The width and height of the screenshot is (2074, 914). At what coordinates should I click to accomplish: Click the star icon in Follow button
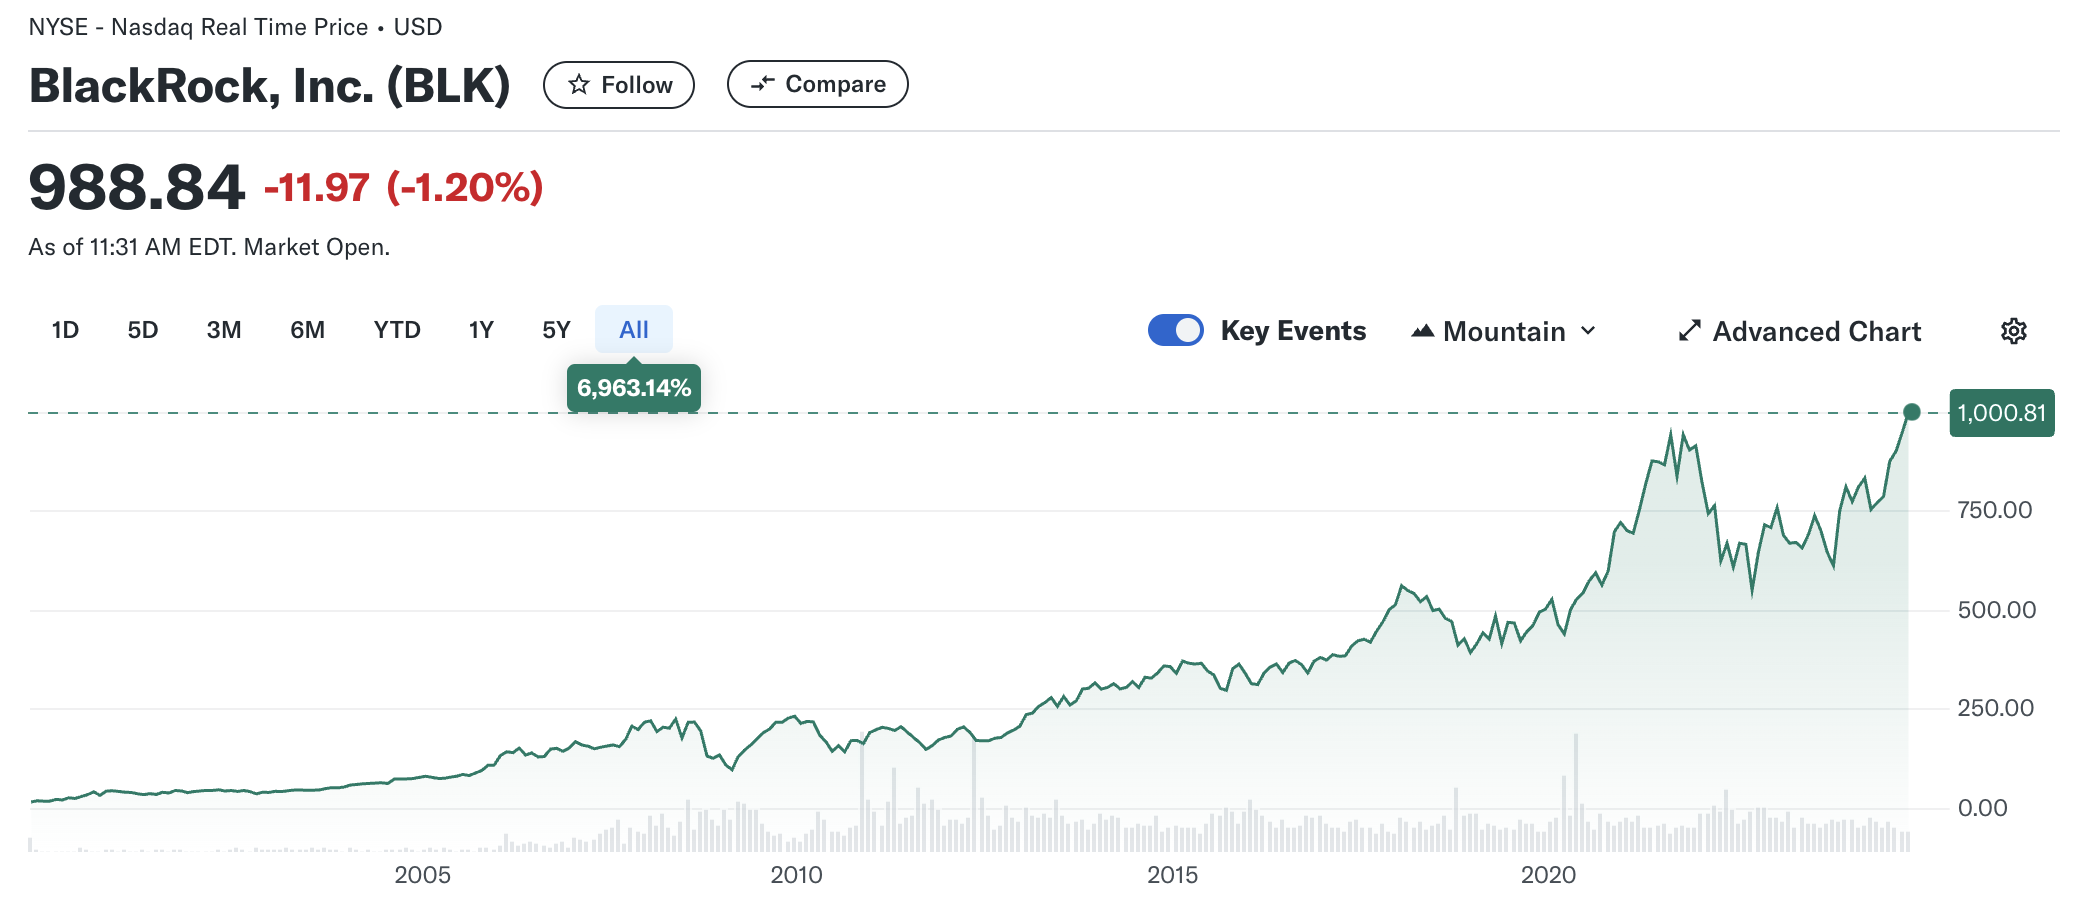tap(578, 85)
